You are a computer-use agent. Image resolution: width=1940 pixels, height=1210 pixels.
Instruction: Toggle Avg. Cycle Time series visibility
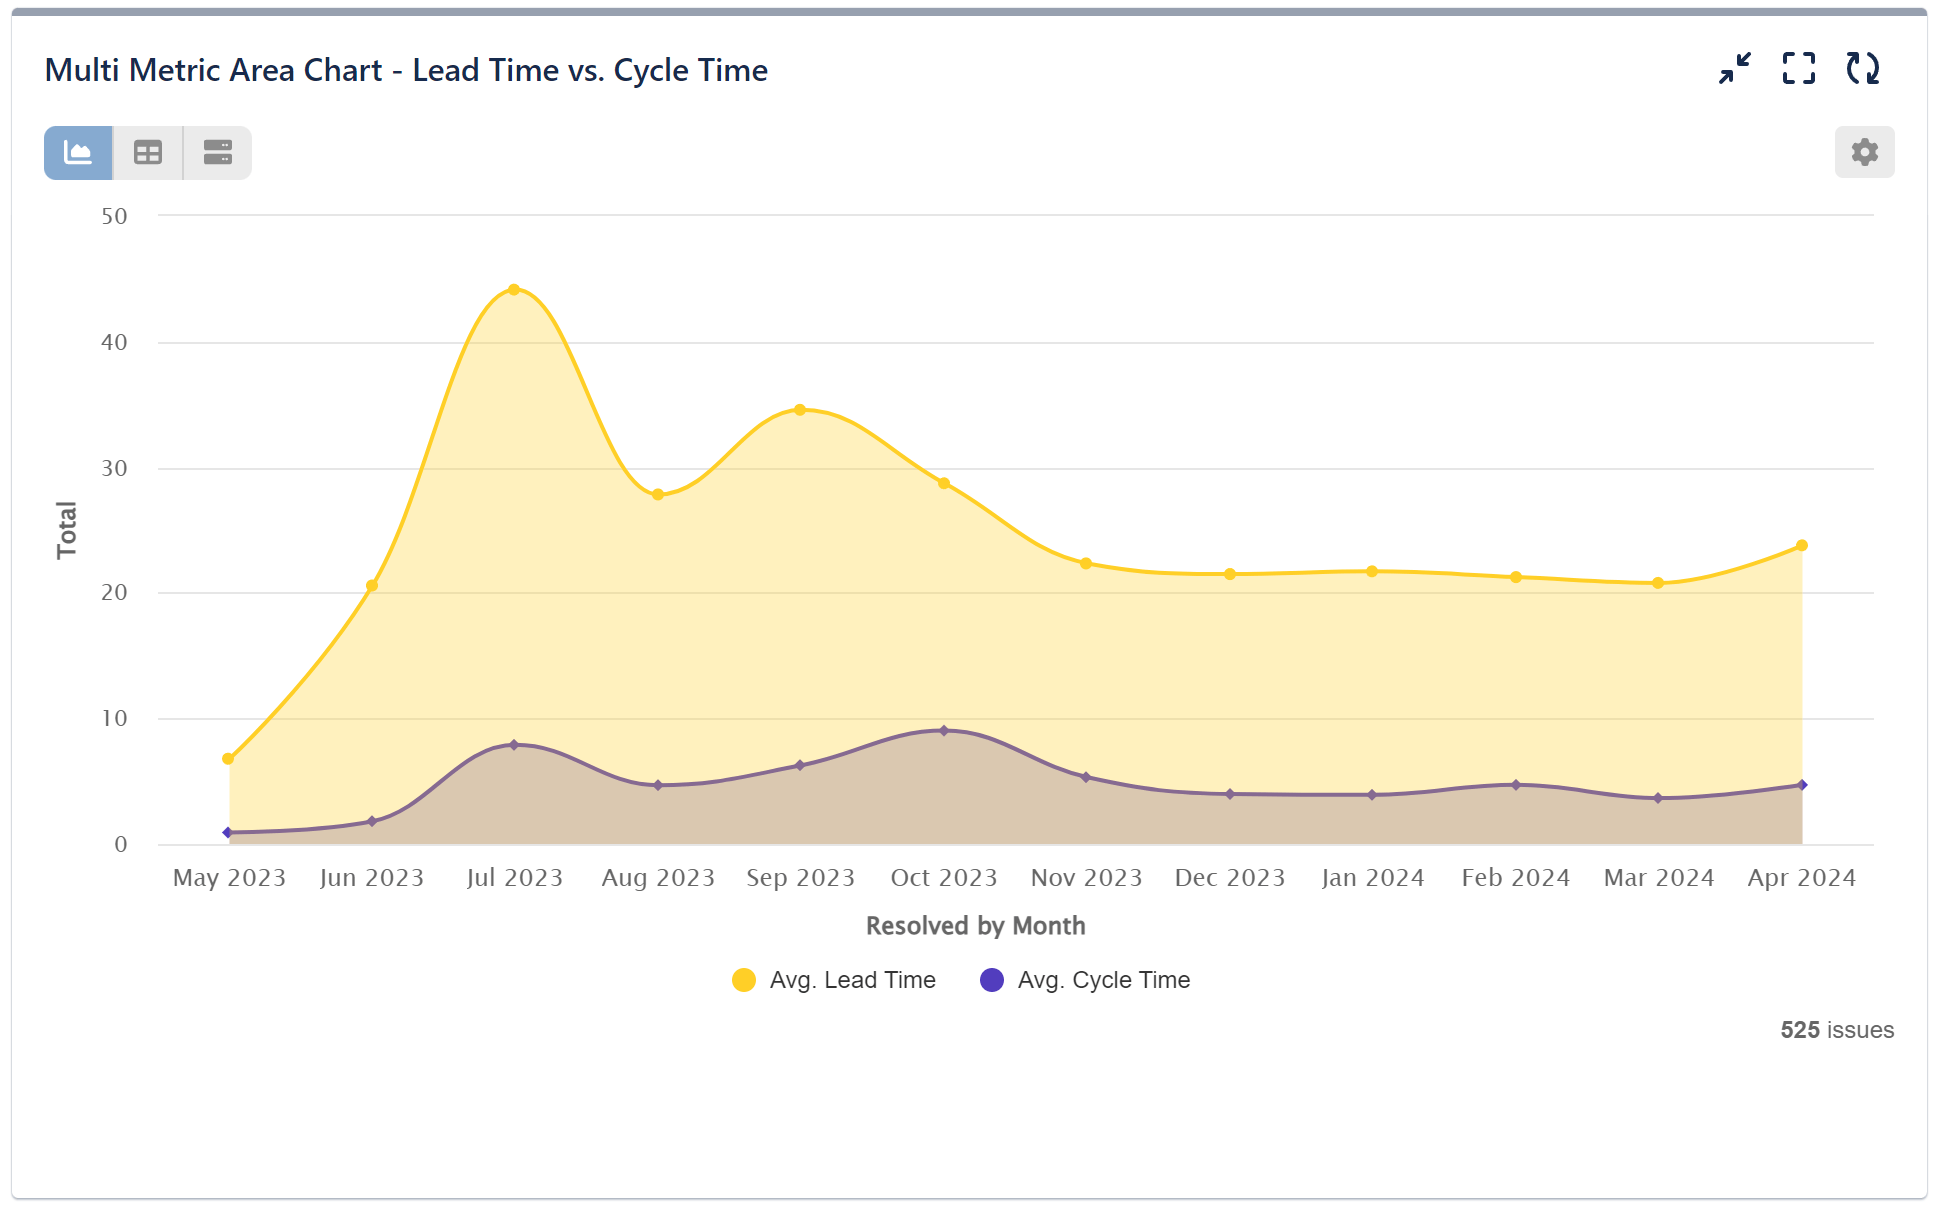pyautogui.click(x=1102, y=980)
